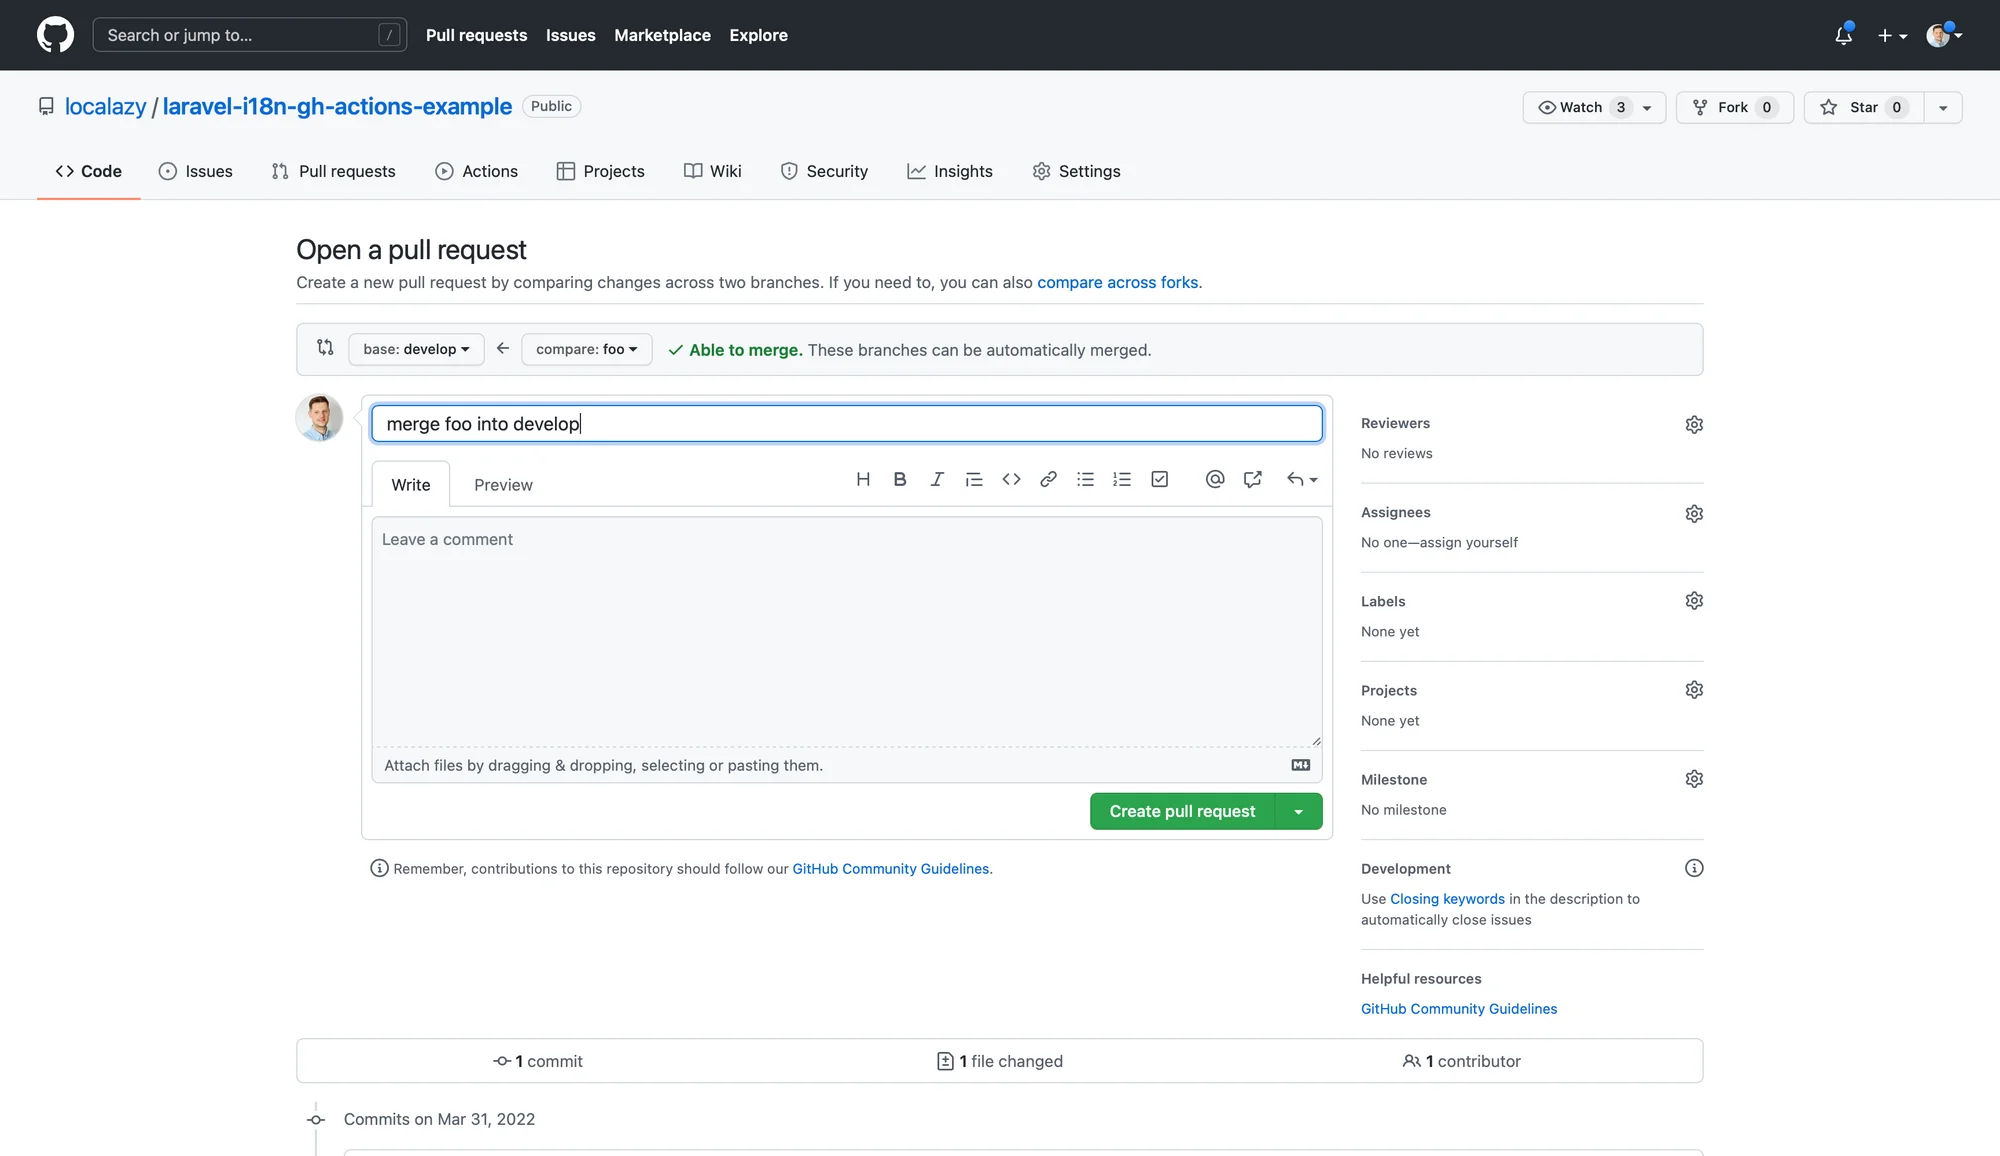Switch to the Preview tab
The image size is (2000, 1156).
(x=503, y=485)
